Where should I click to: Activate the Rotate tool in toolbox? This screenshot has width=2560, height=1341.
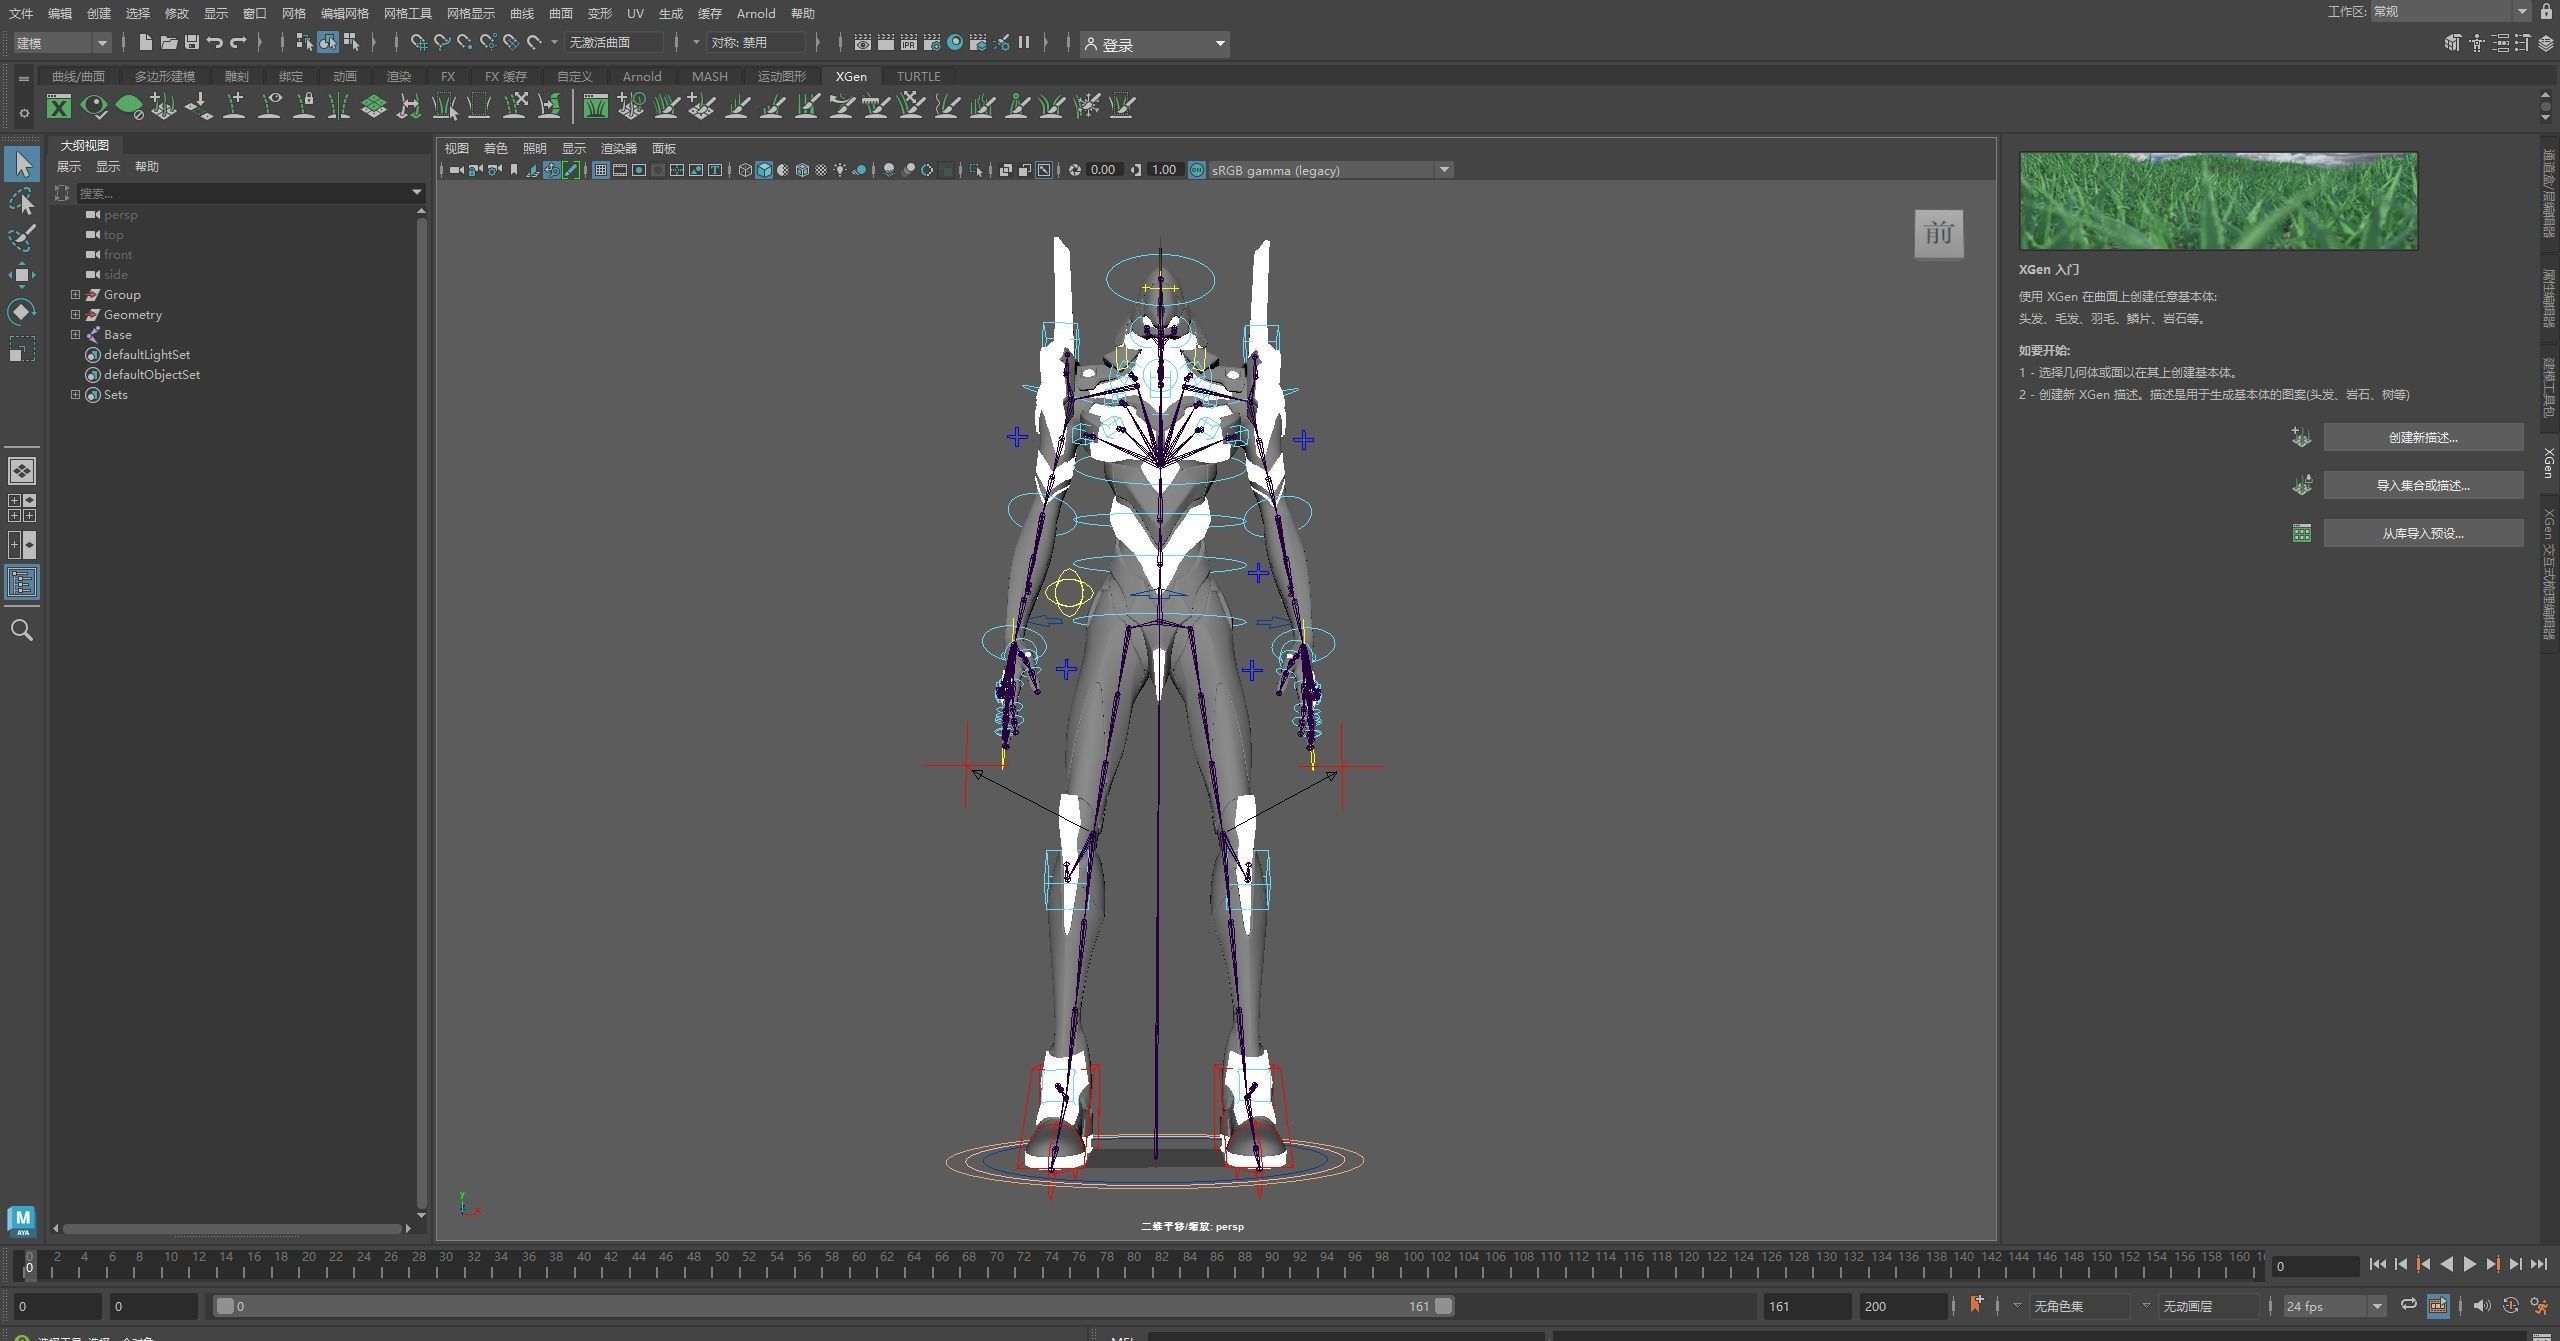pos(22,312)
